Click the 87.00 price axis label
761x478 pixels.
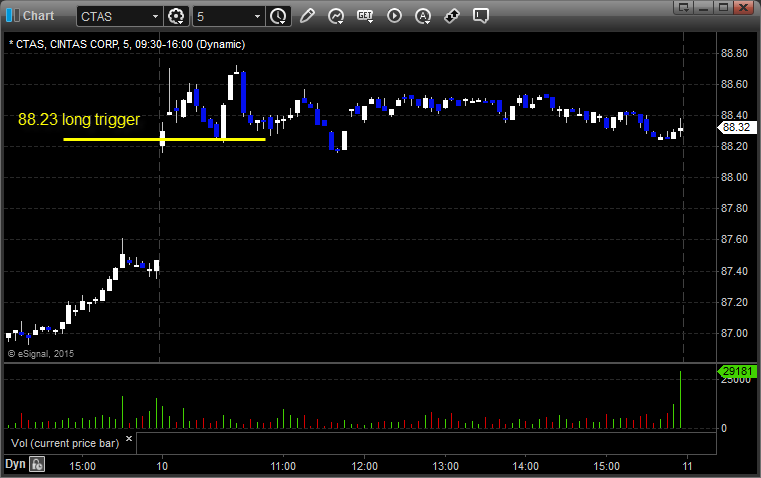(x=734, y=333)
